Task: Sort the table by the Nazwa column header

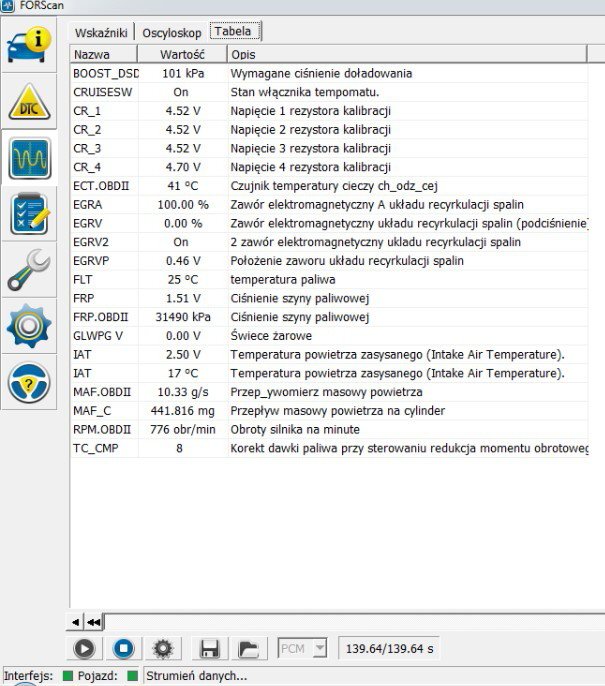Action: [x=104, y=54]
